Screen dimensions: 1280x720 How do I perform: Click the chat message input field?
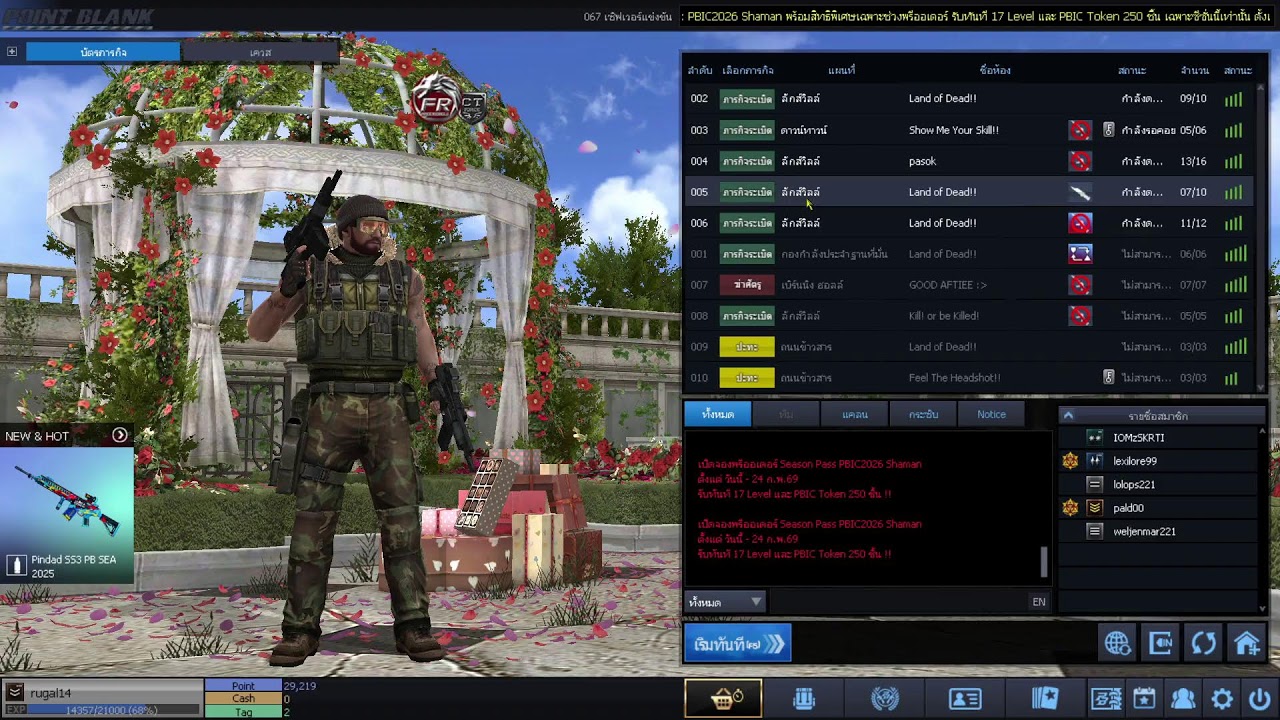click(897, 602)
